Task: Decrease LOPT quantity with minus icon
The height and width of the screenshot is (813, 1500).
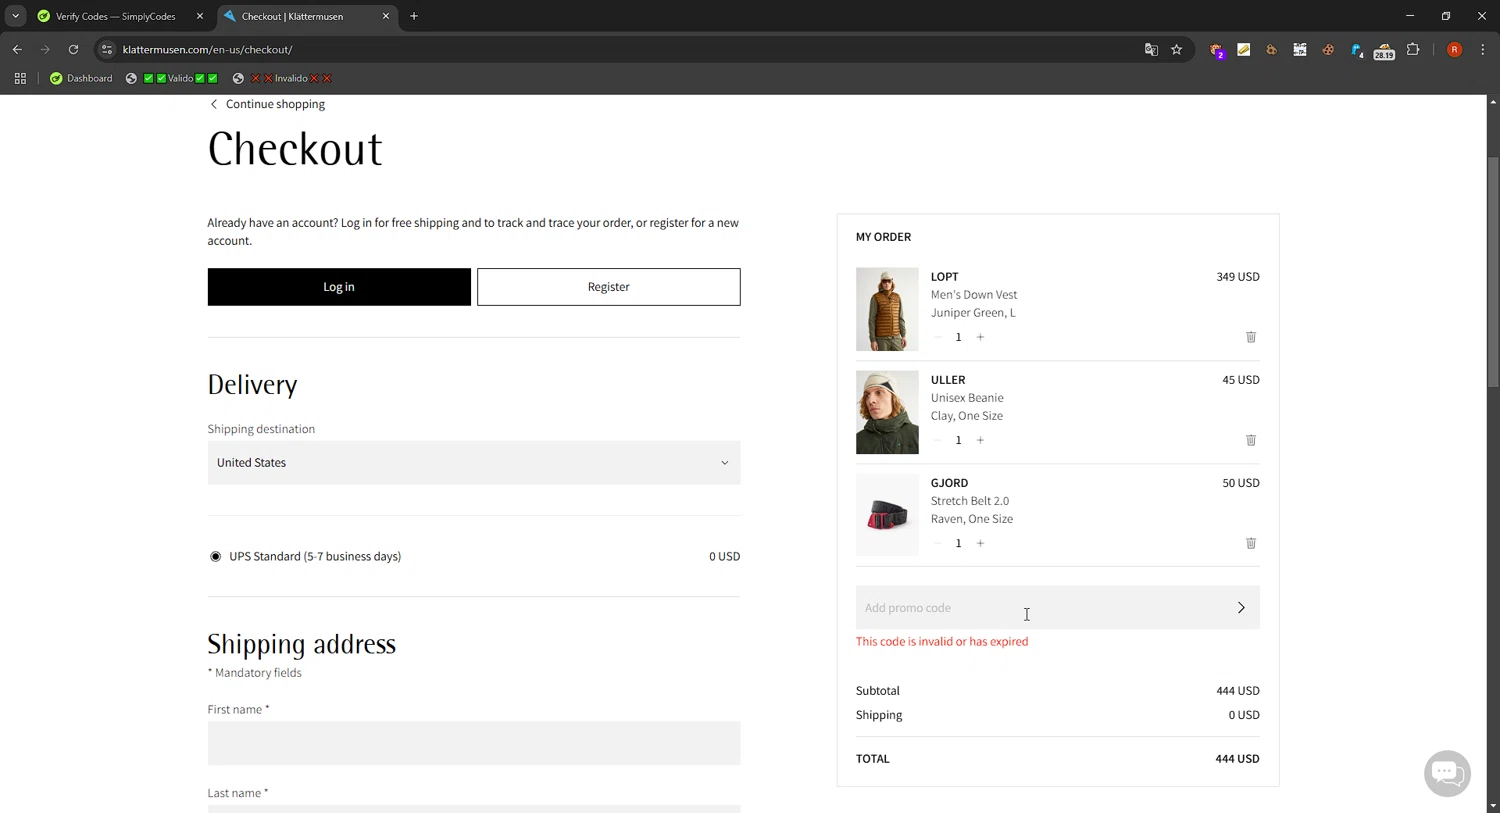Action: pyautogui.click(x=937, y=337)
